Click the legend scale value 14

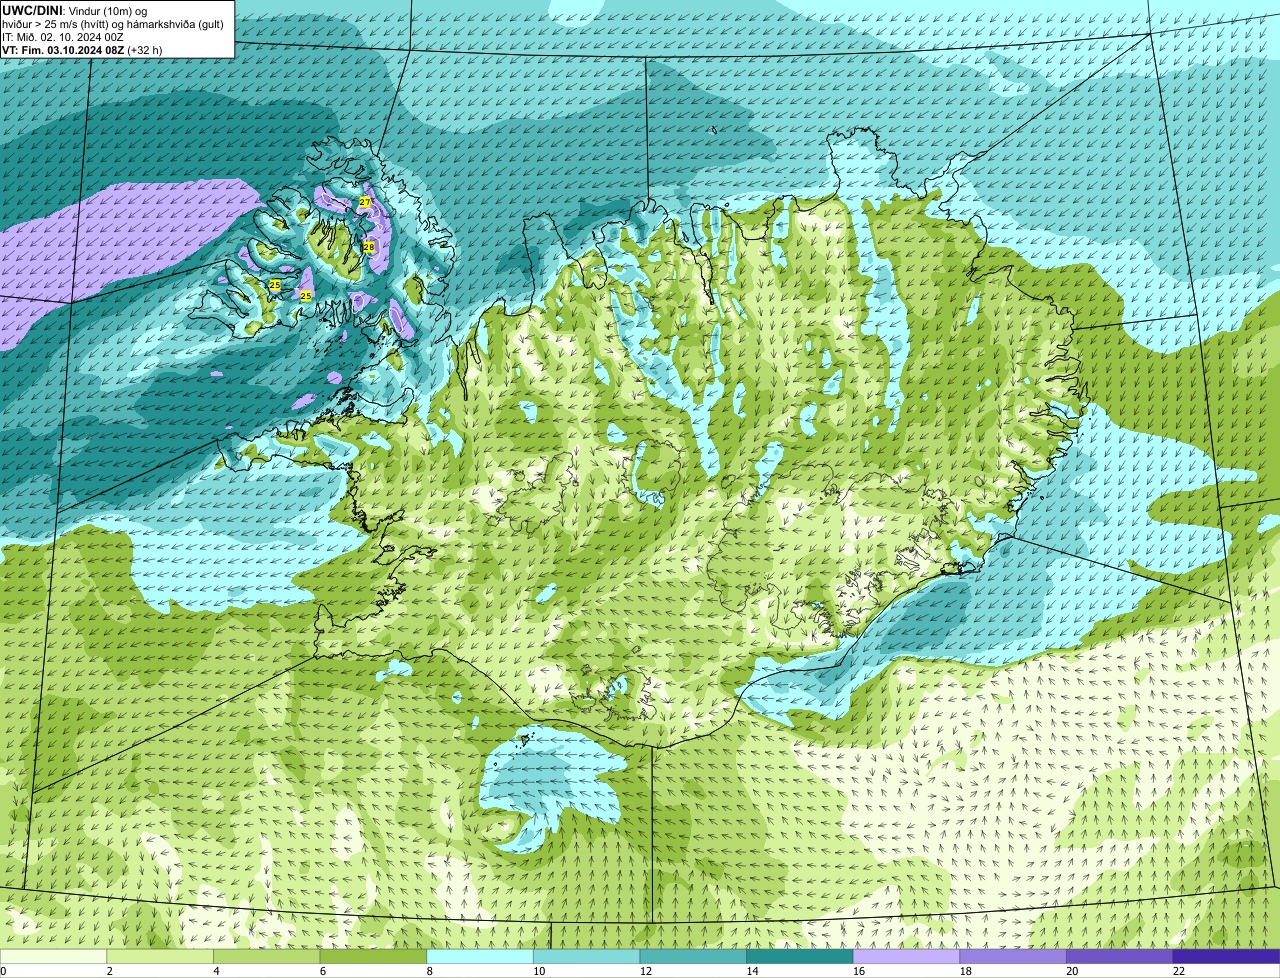pos(752,971)
